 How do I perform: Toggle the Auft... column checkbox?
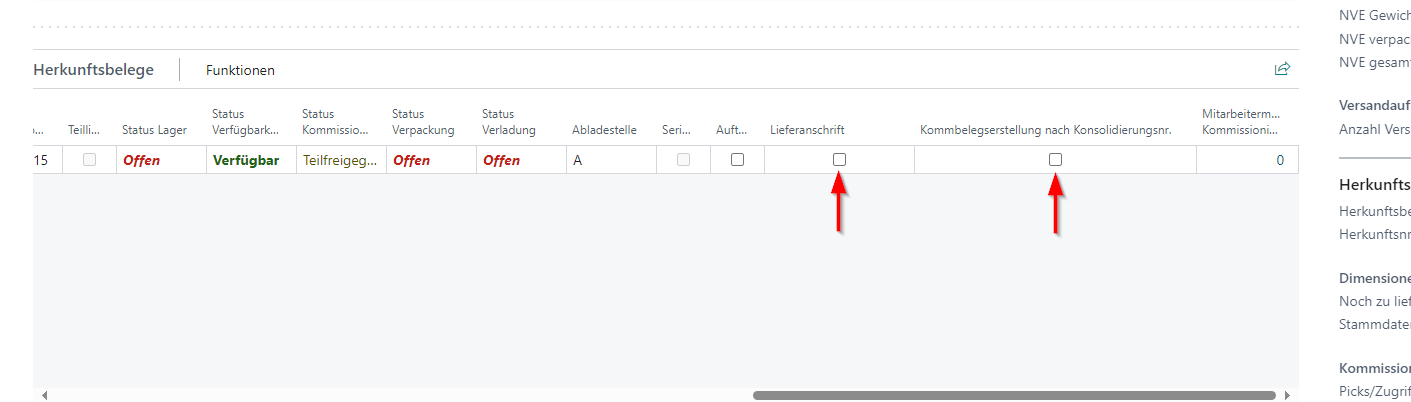click(x=737, y=160)
